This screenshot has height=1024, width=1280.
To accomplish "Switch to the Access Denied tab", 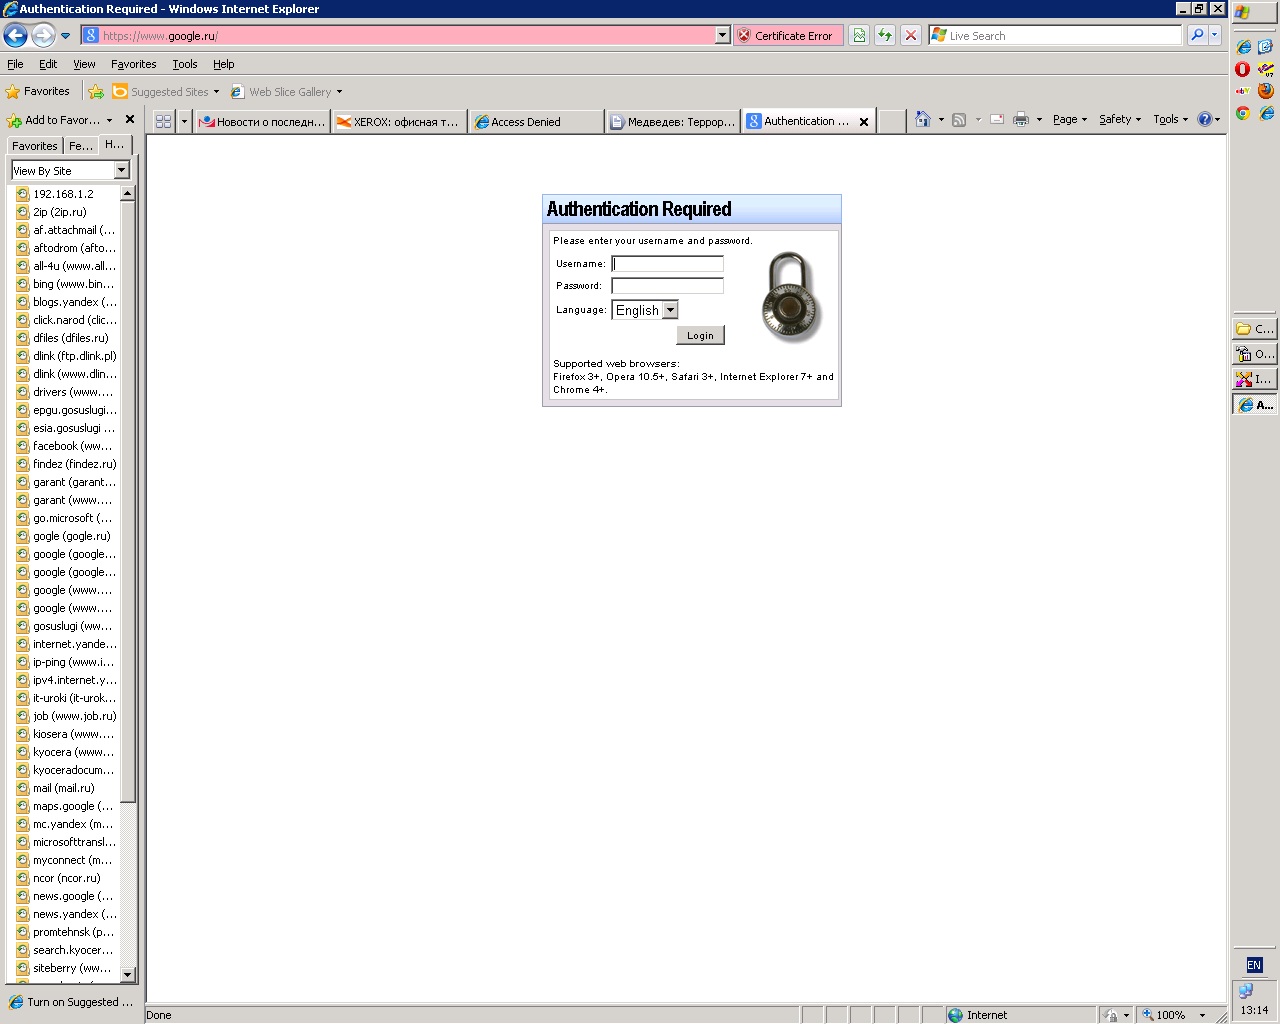I will coord(535,122).
